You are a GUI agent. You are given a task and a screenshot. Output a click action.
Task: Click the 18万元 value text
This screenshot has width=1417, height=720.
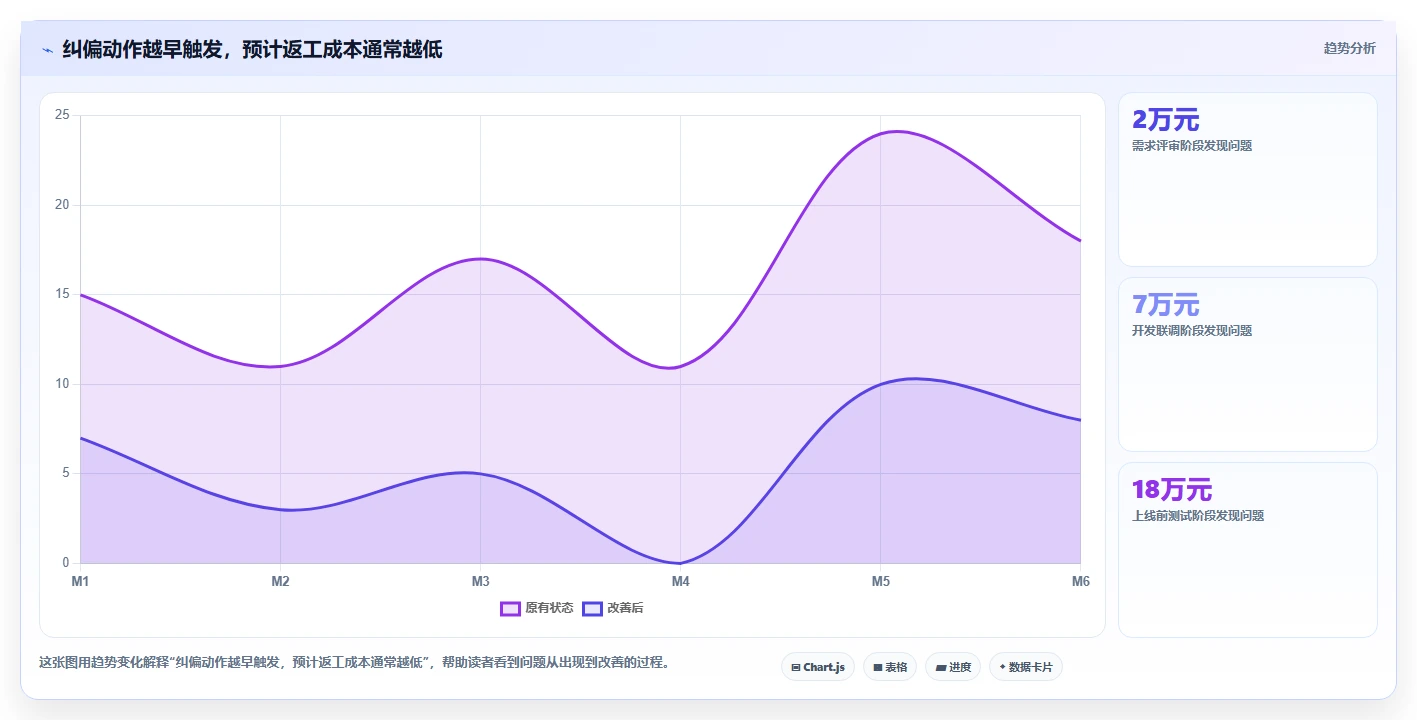(1172, 490)
